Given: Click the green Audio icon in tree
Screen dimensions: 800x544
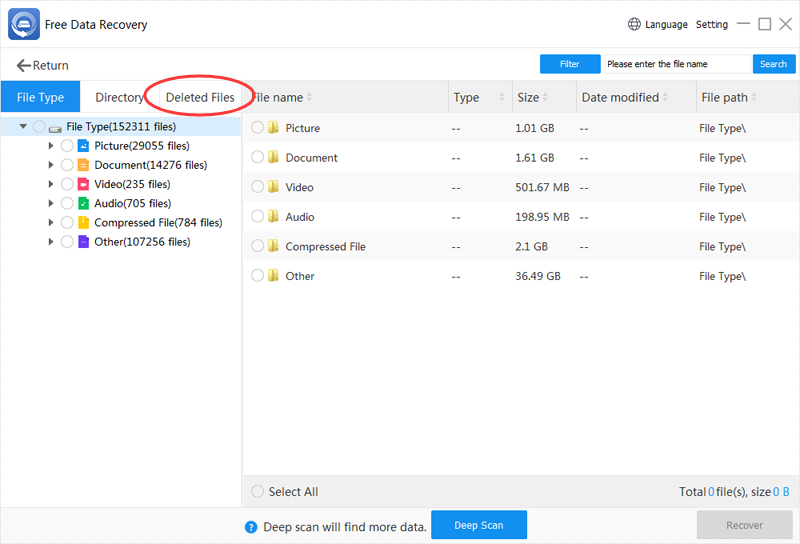Looking at the screenshot, I should pyautogui.click(x=84, y=204).
